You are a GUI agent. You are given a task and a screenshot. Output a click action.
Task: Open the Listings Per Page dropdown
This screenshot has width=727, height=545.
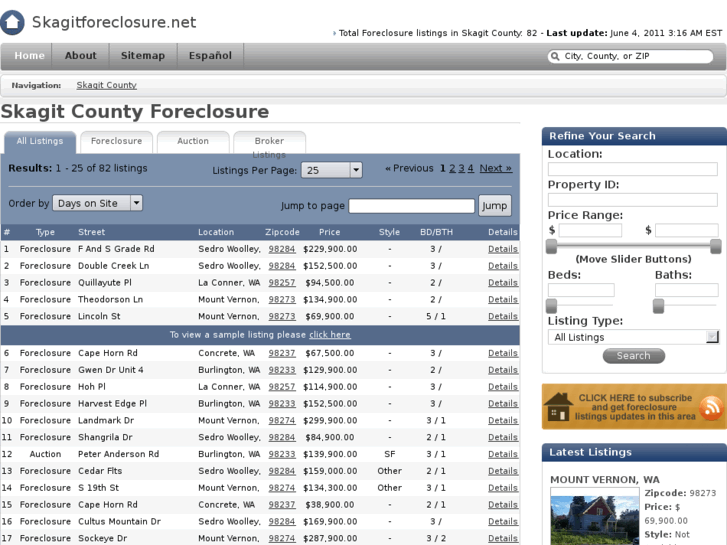pos(332,170)
